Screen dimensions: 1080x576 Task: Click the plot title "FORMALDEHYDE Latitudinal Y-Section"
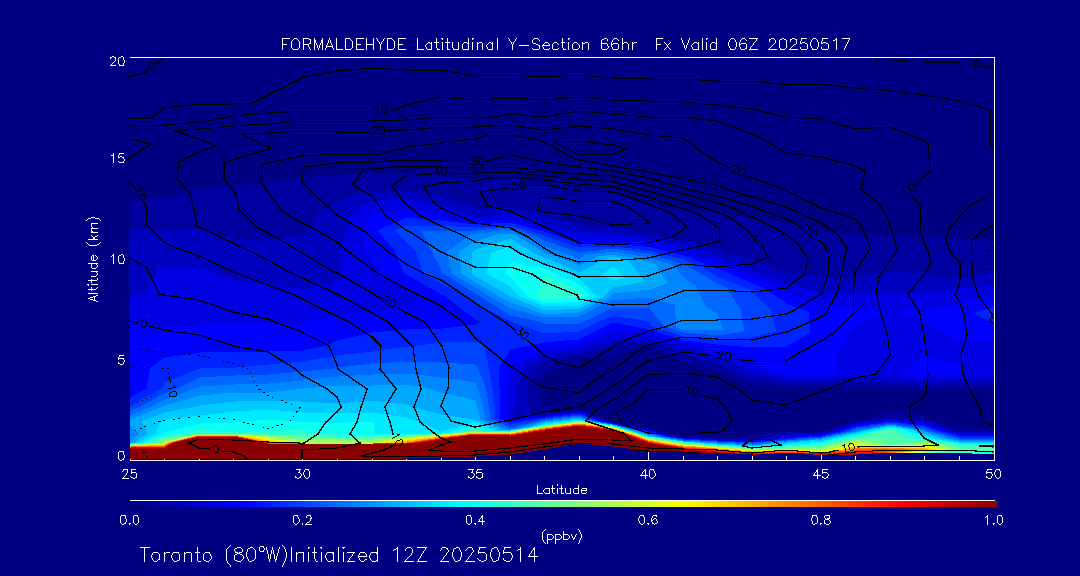[435, 45]
